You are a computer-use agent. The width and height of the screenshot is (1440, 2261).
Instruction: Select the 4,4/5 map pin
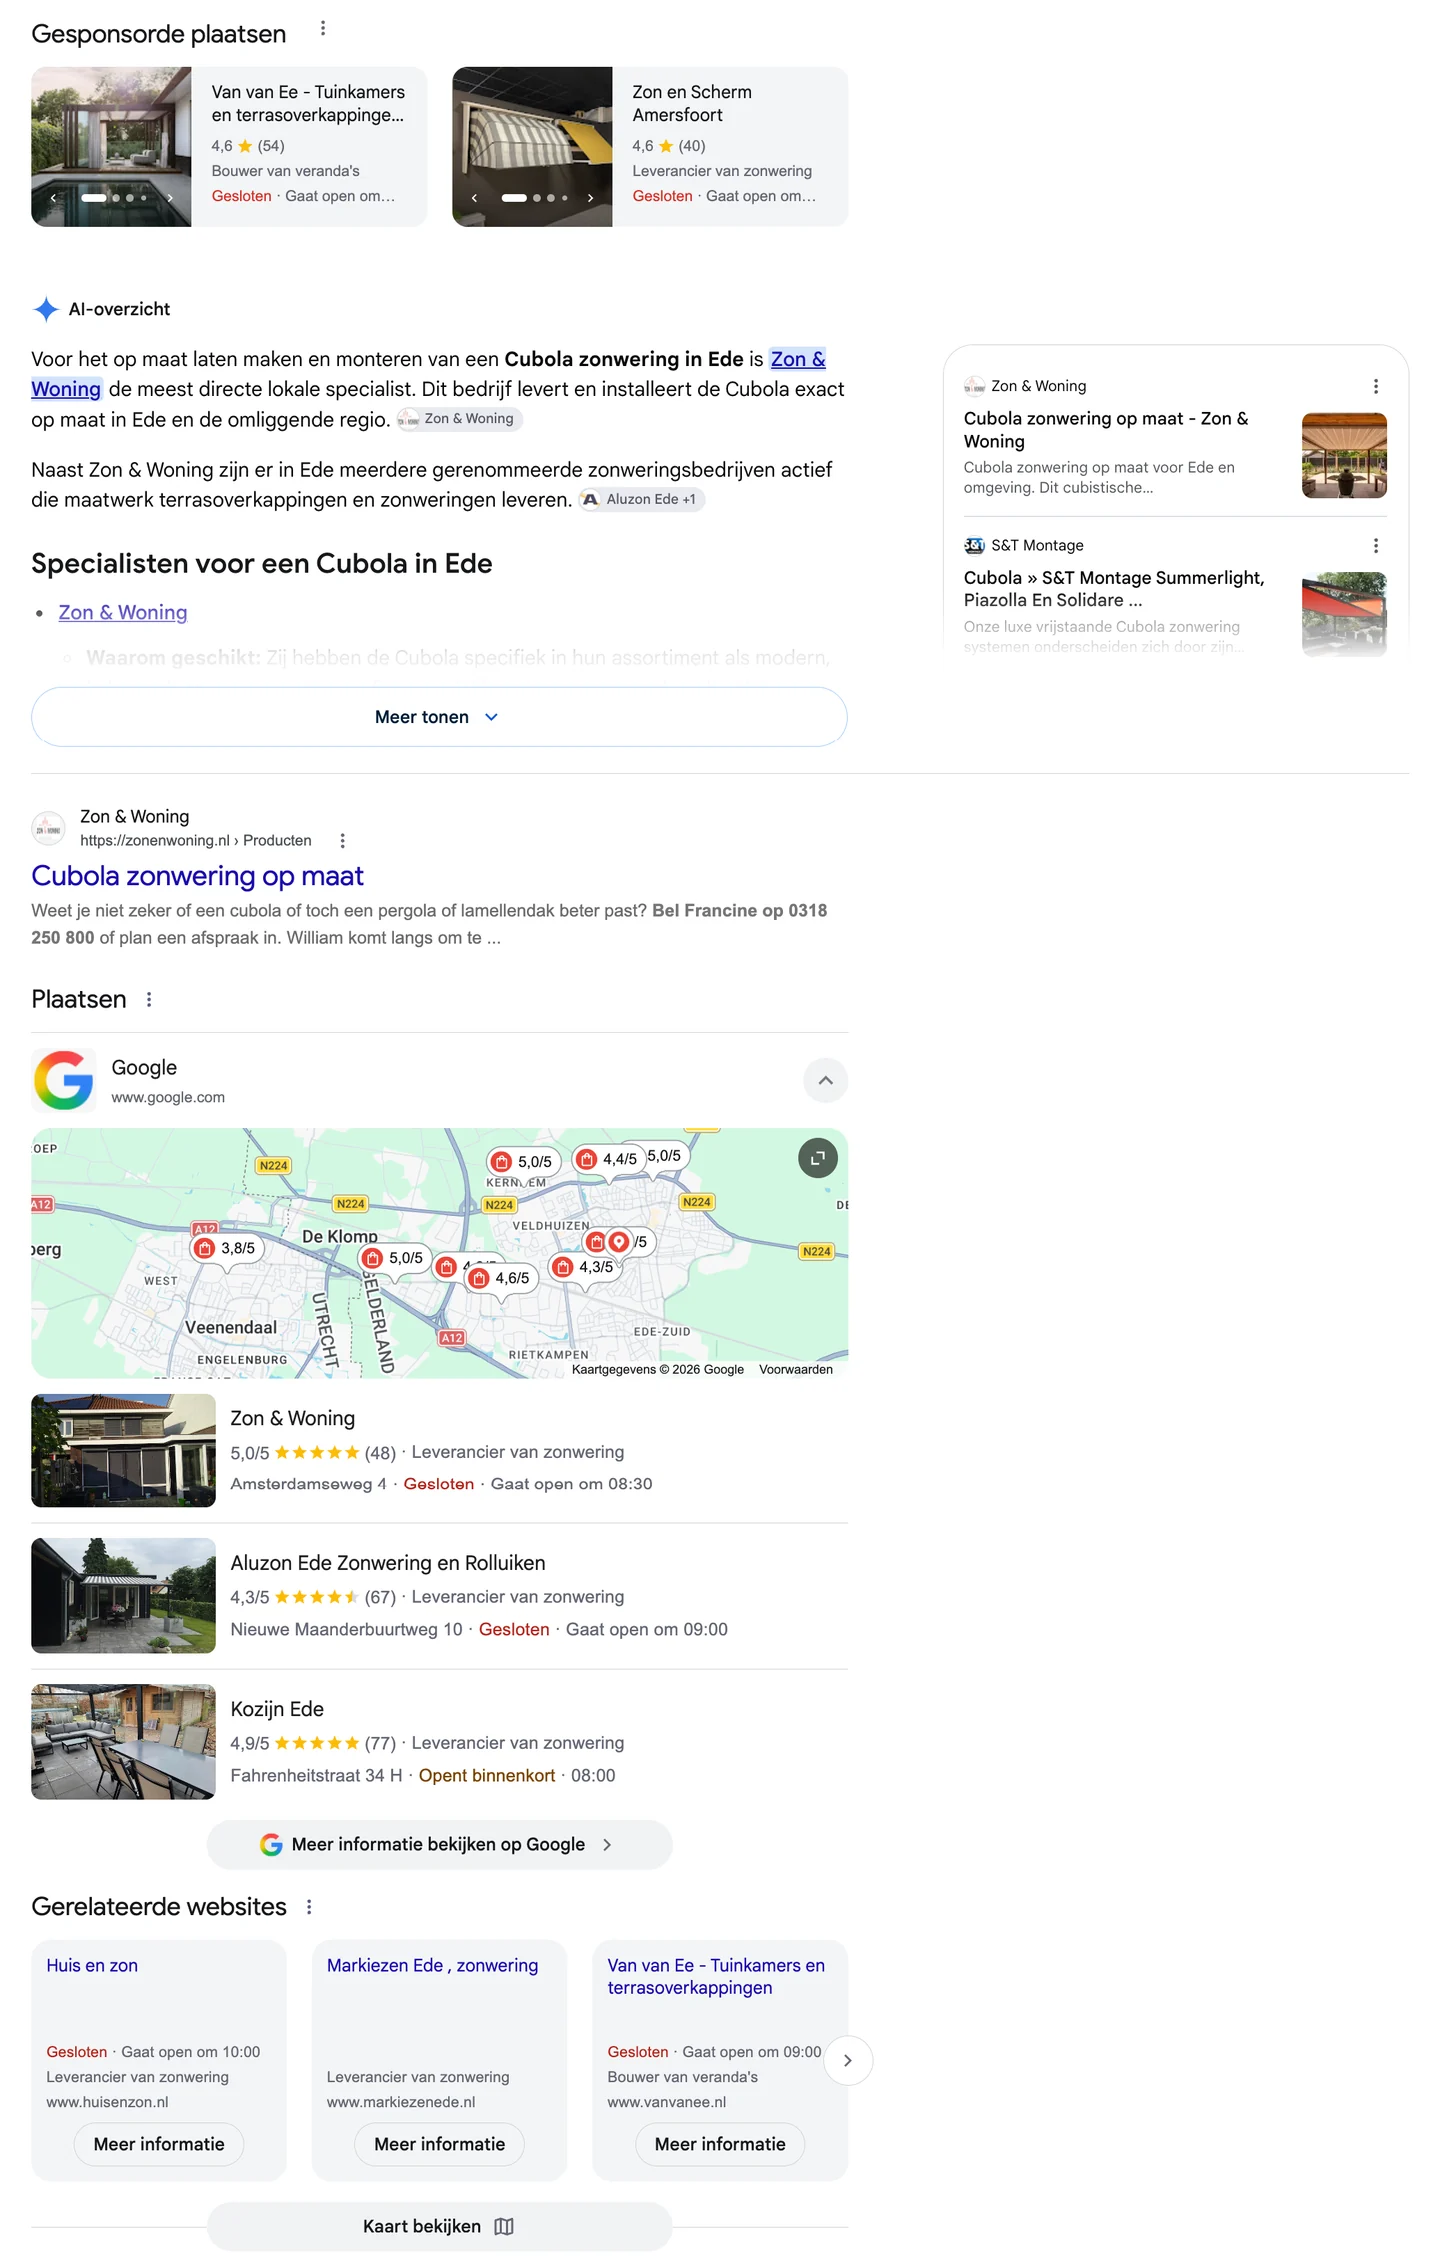(x=609, y=1159)
